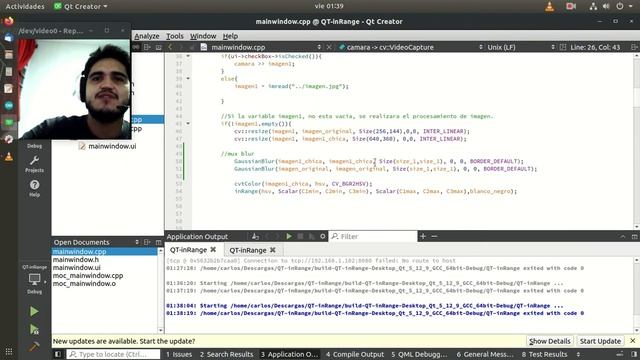The width and height of the screenshot is (640, 360).
Task: Close the Open Documents side panel
Action: [x=158, y=242]
